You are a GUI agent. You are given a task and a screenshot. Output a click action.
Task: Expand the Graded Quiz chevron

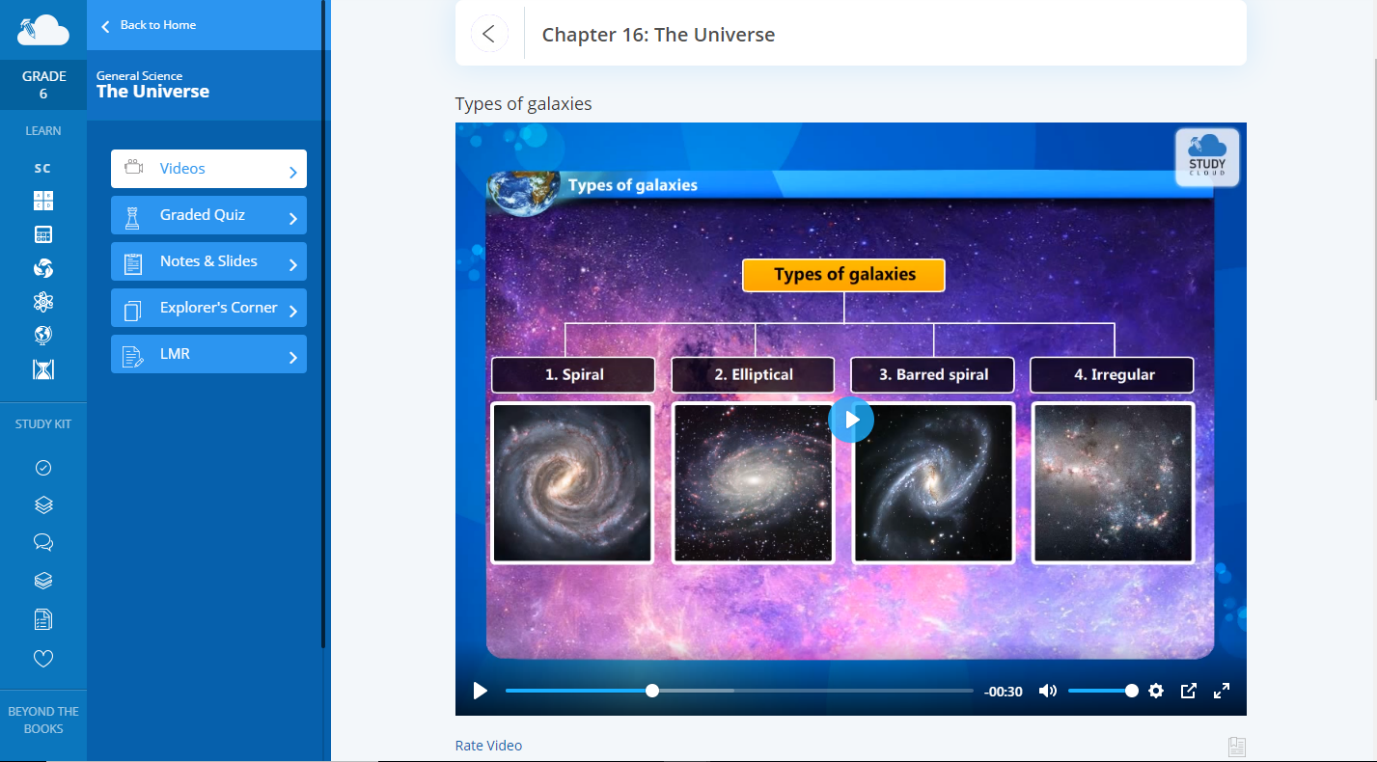click(293, 218)
